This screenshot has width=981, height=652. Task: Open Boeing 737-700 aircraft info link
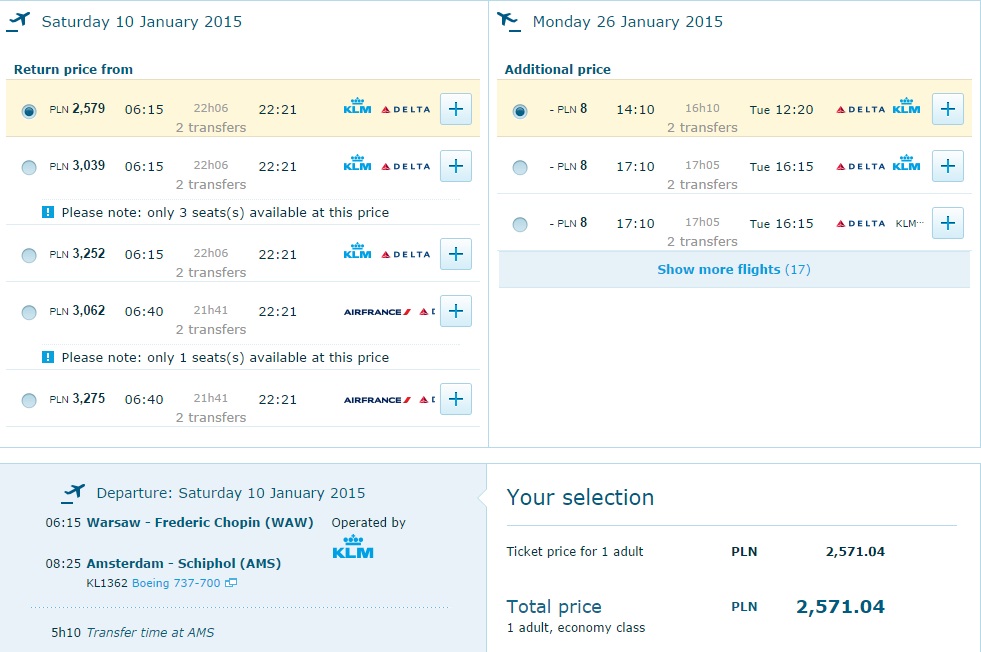point(176,583)
